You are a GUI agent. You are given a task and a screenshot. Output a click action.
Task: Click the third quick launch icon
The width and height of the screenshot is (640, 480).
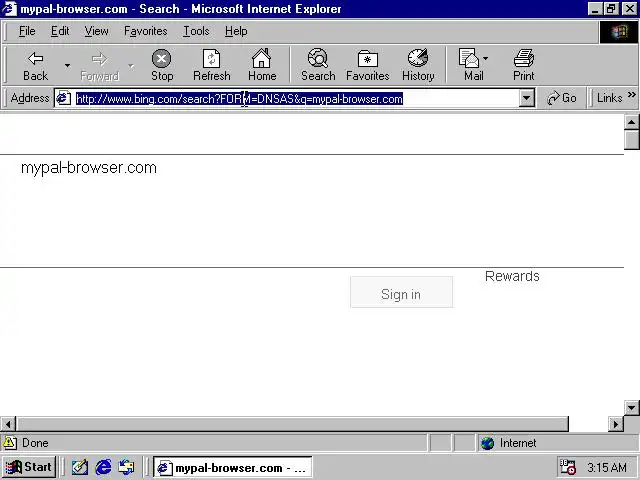(x=126, y=467)
